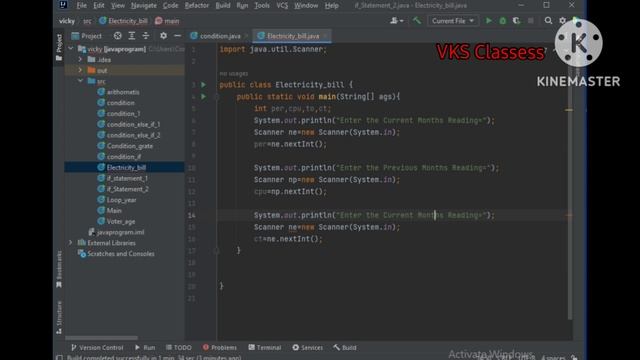Click the Stop square icon in toolbar
The height and width of the screenshot is (360, 640).
531,21
